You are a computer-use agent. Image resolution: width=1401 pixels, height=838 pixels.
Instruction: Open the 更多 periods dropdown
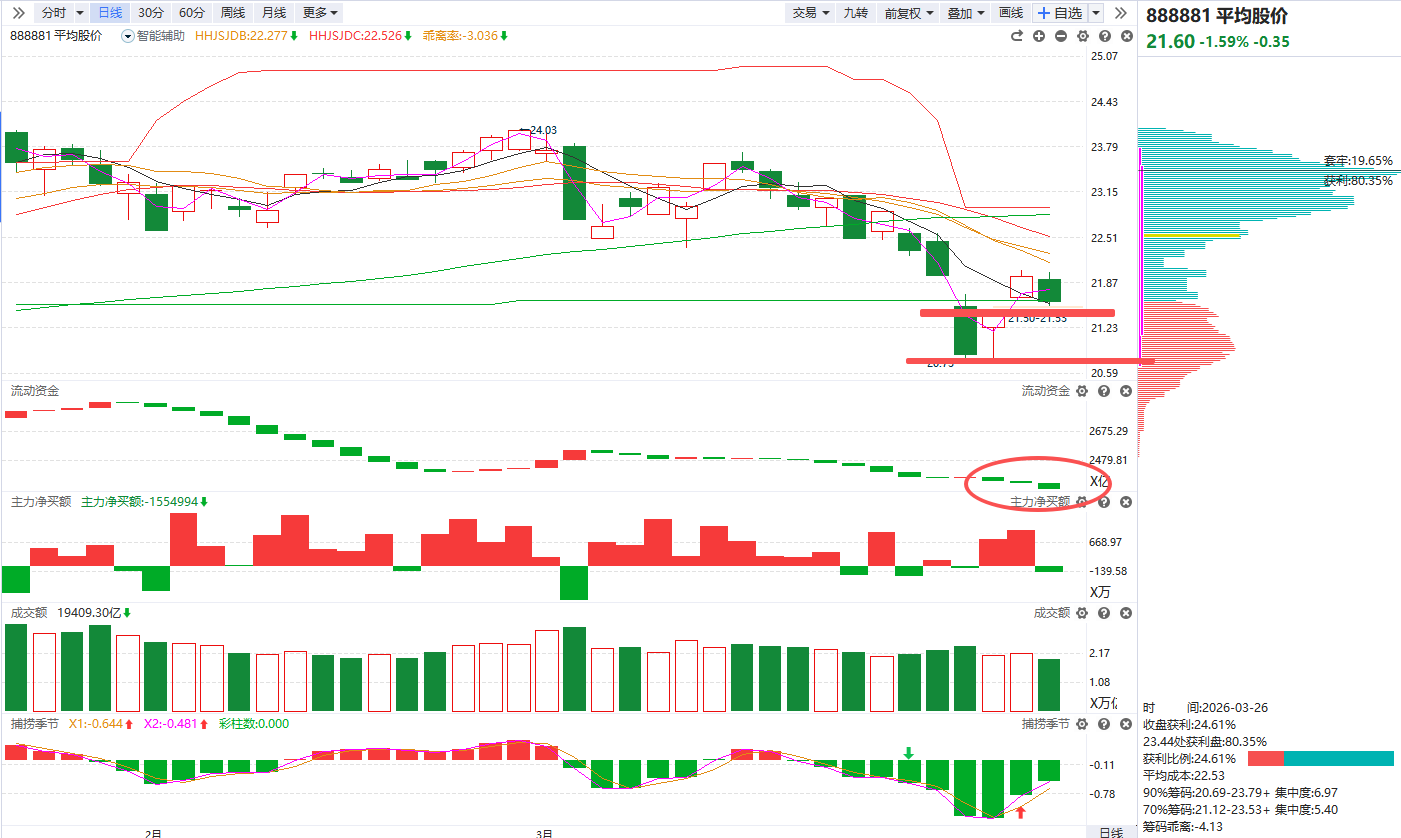(321, 13)
